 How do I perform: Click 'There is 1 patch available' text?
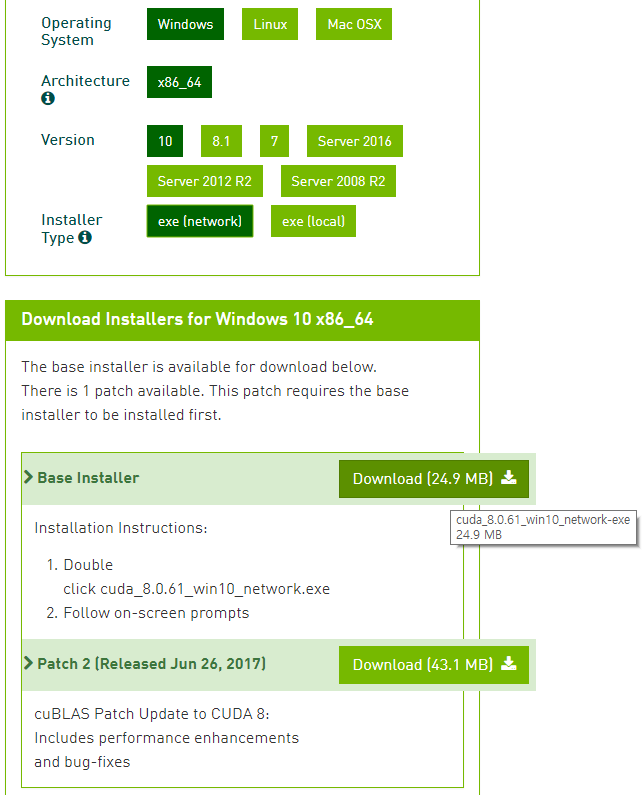click(112, 391)
